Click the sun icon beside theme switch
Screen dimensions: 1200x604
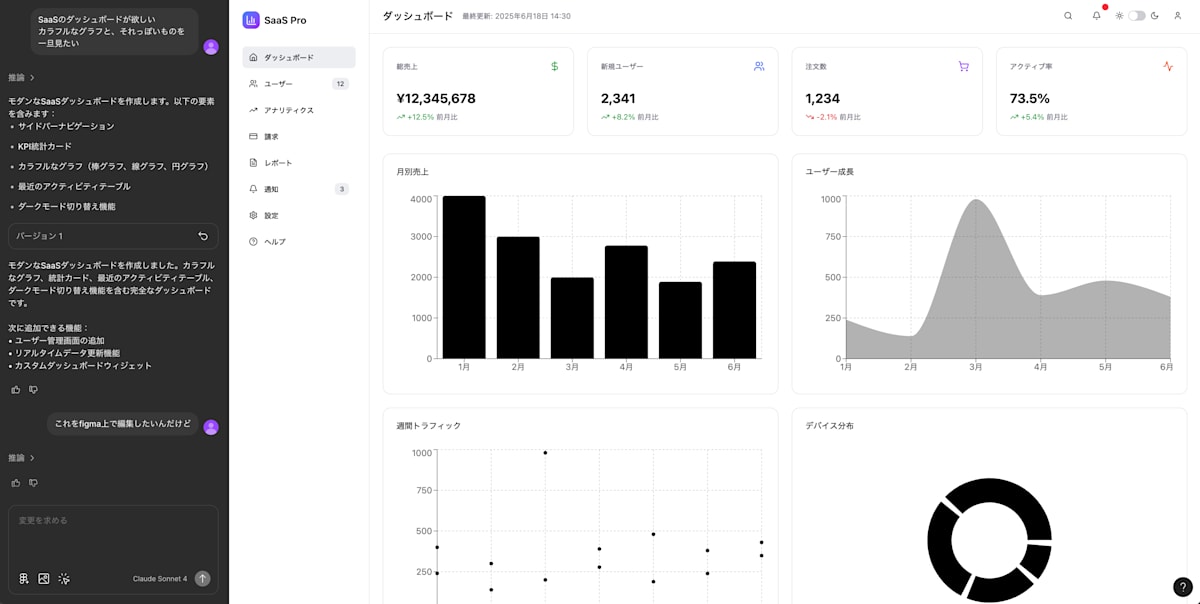(x=1119, y=16)
